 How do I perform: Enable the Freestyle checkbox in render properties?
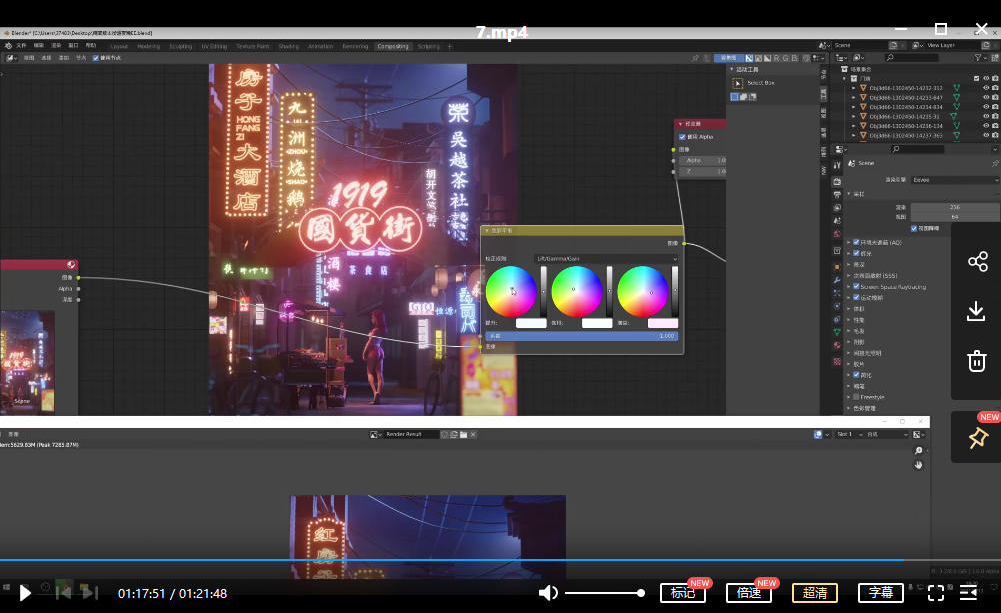coord(854,396)
